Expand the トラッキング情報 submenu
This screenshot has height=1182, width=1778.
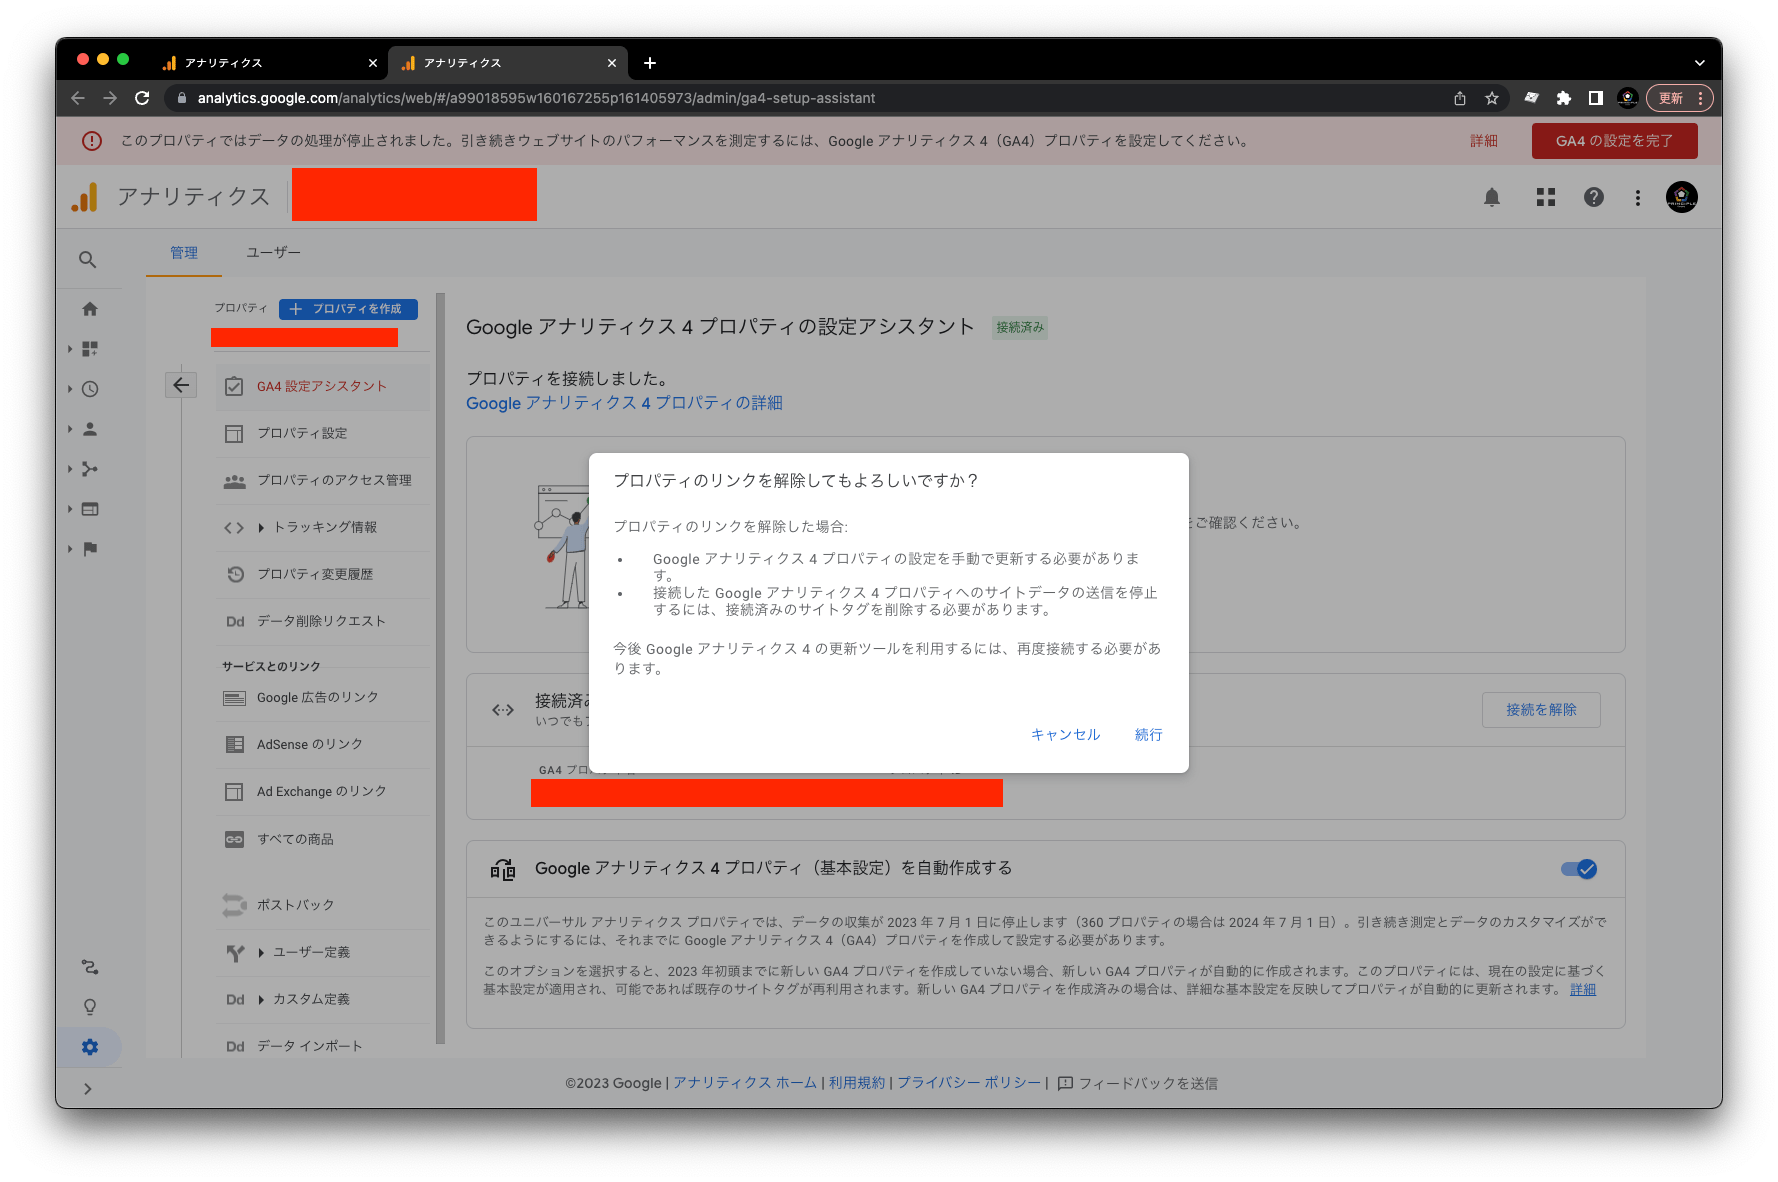tap(261, 527)
